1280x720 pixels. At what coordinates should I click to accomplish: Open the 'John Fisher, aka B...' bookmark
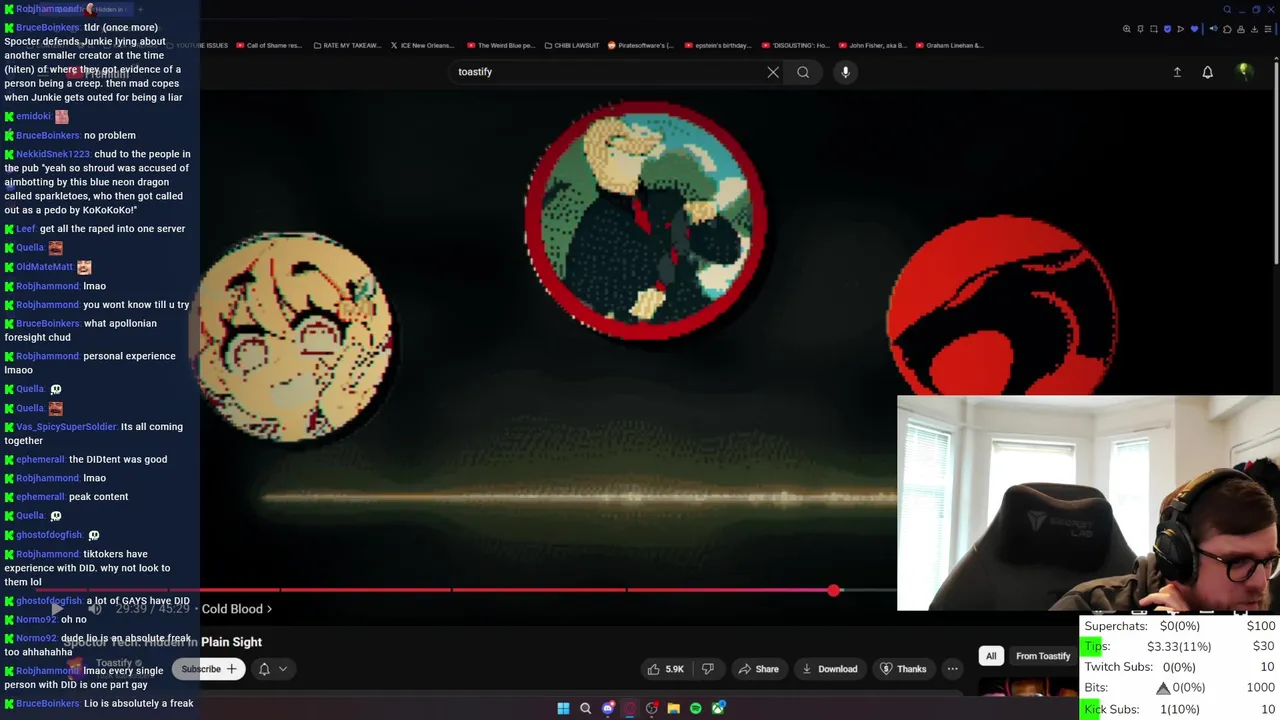point(872,45)
